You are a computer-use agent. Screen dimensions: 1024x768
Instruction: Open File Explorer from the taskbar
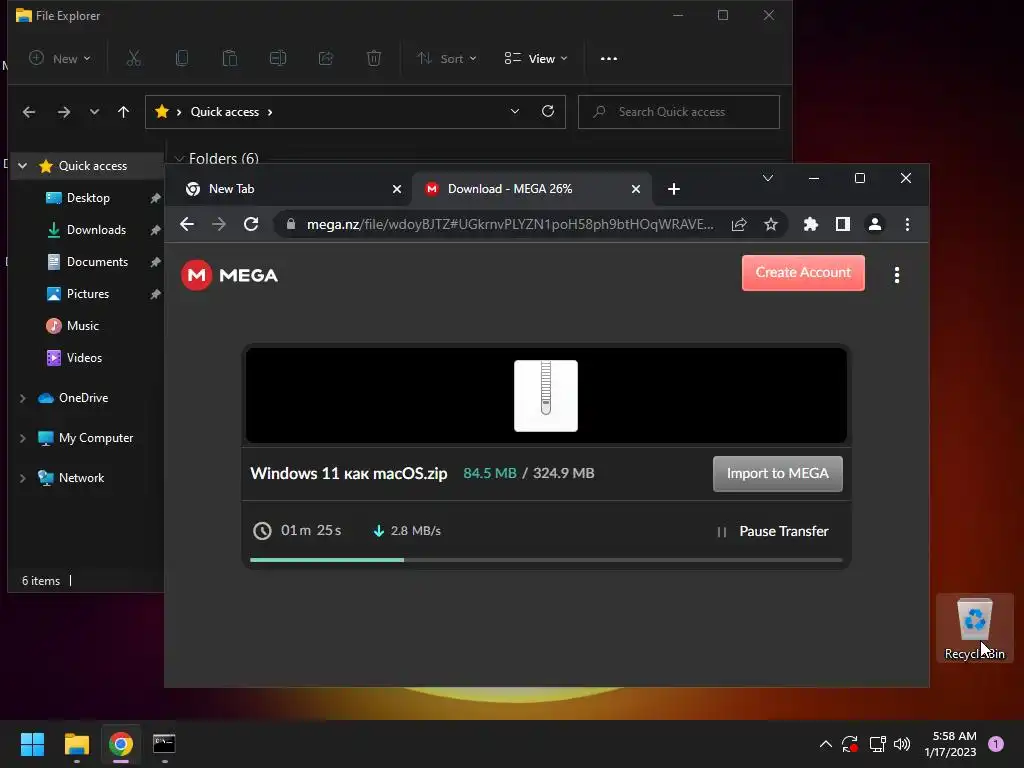[x=76, y=744]
